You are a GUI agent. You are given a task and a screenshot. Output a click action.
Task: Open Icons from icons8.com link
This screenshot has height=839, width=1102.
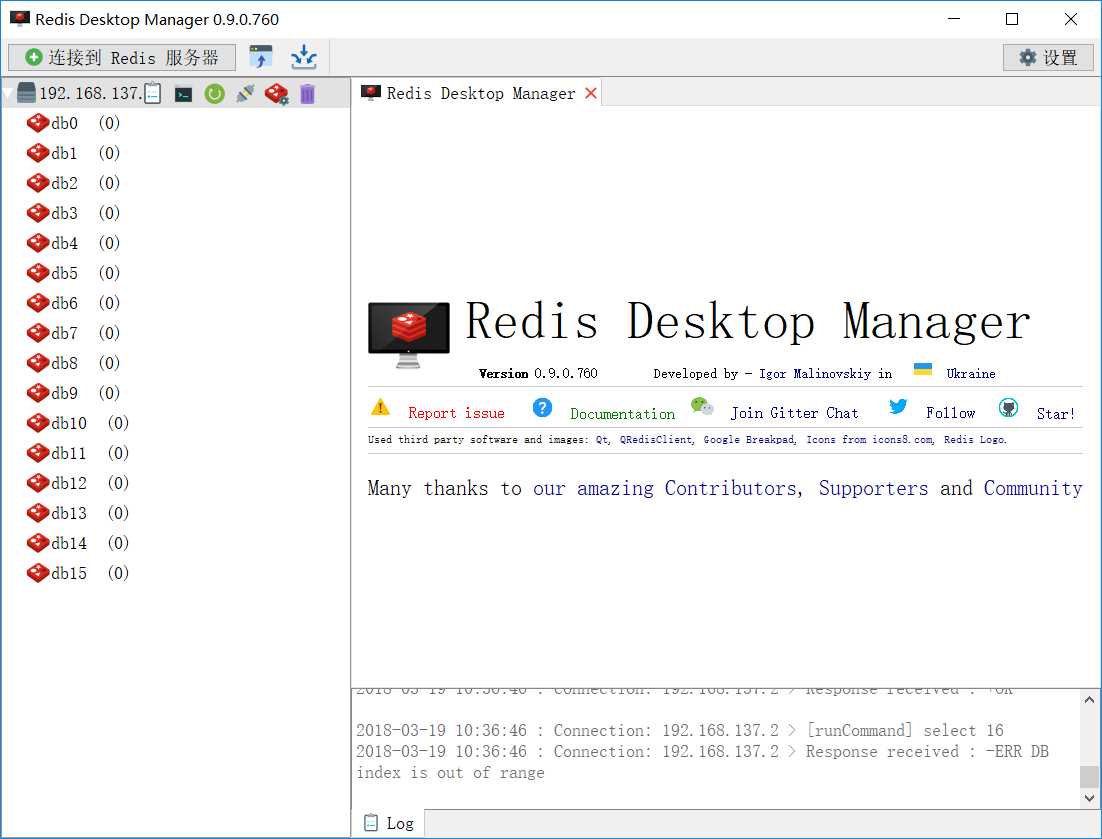[x=870, y=440]
